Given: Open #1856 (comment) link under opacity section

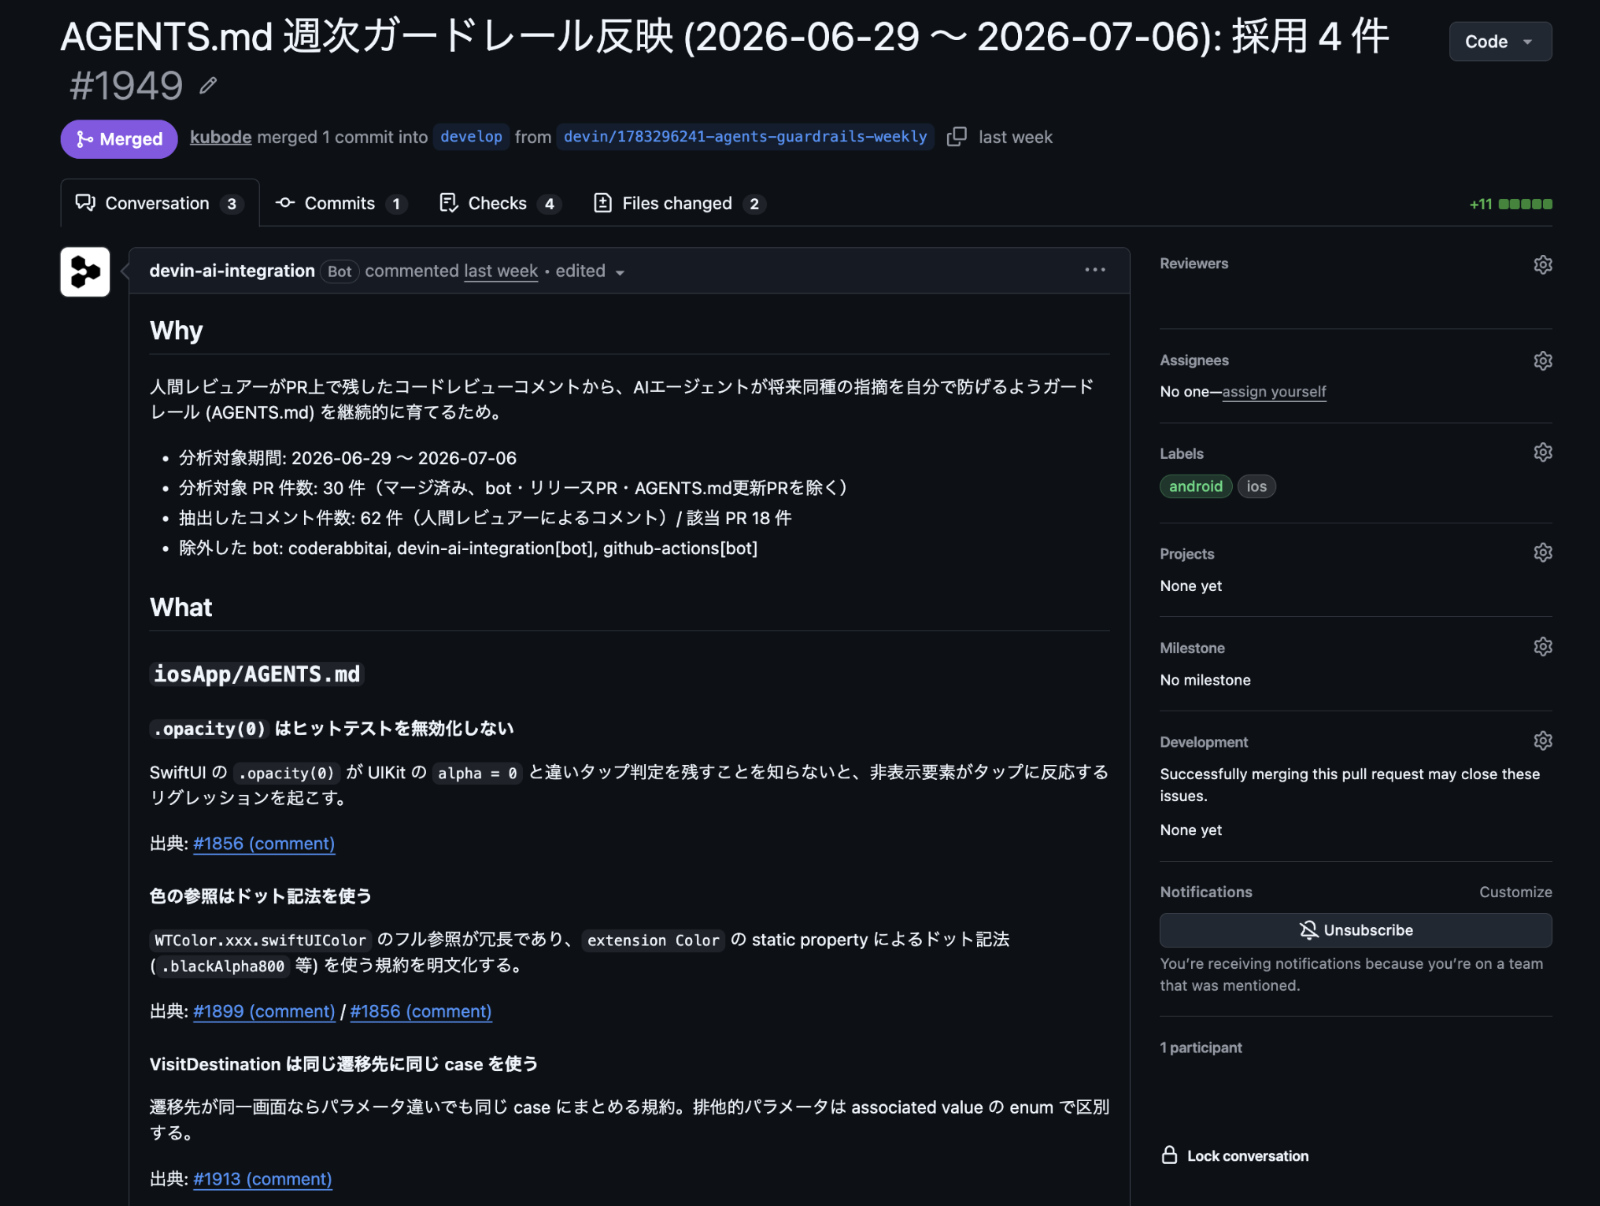Looking at the screenshot, I should [264, 844].
